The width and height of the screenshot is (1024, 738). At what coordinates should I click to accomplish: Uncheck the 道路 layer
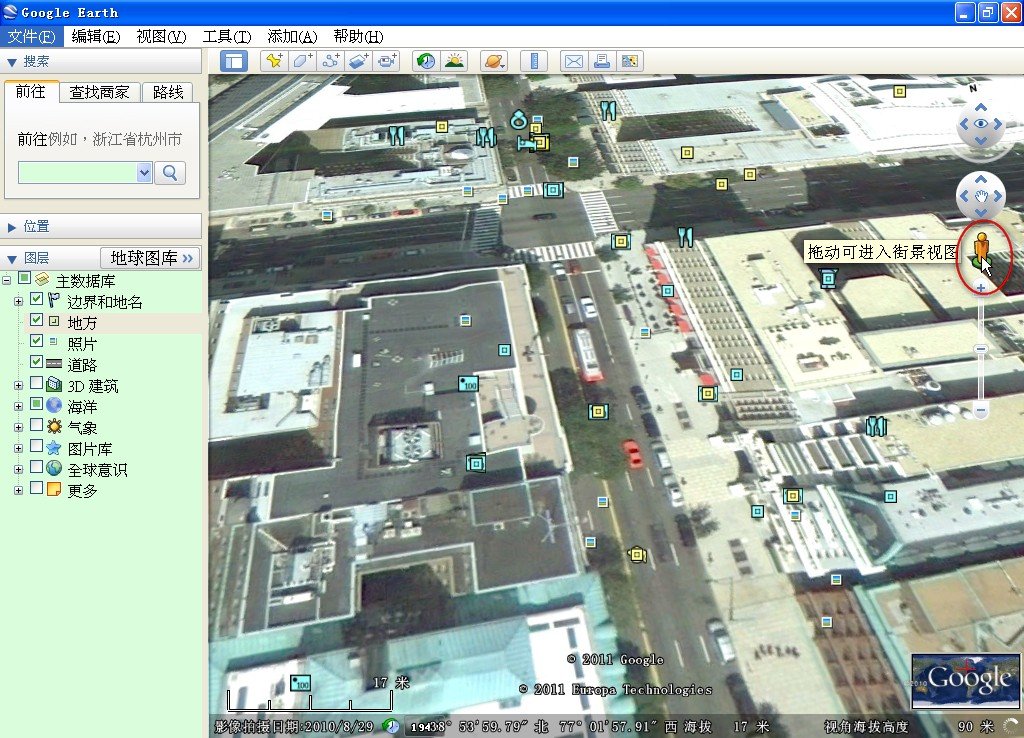pos(37,362)
